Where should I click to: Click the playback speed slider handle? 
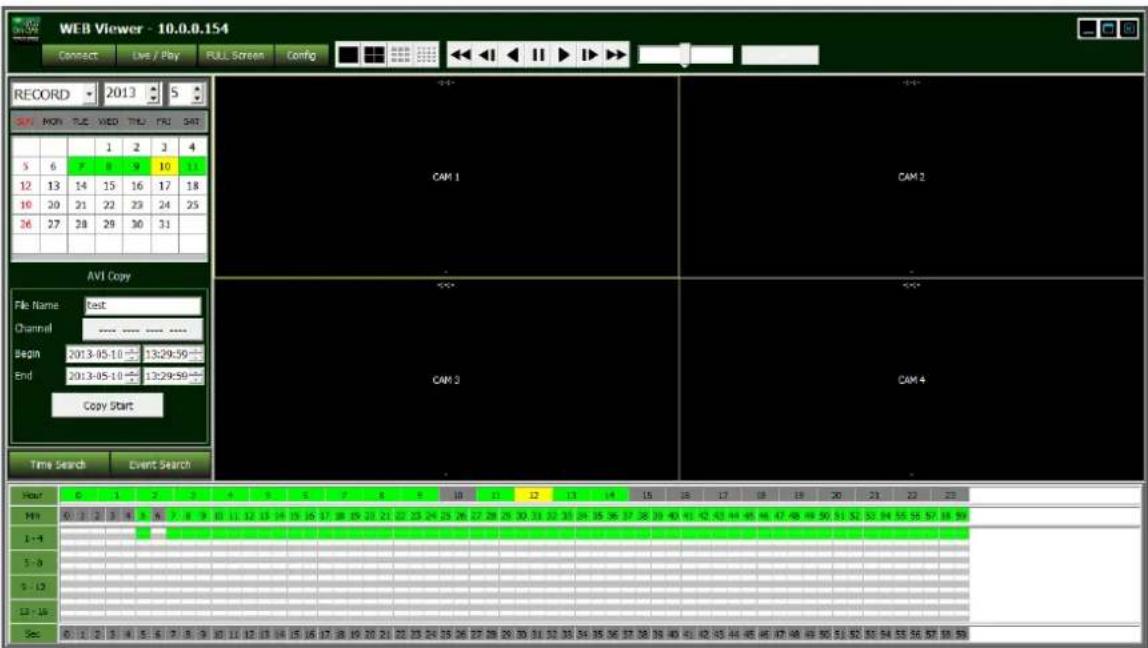(x=685, y=55)
